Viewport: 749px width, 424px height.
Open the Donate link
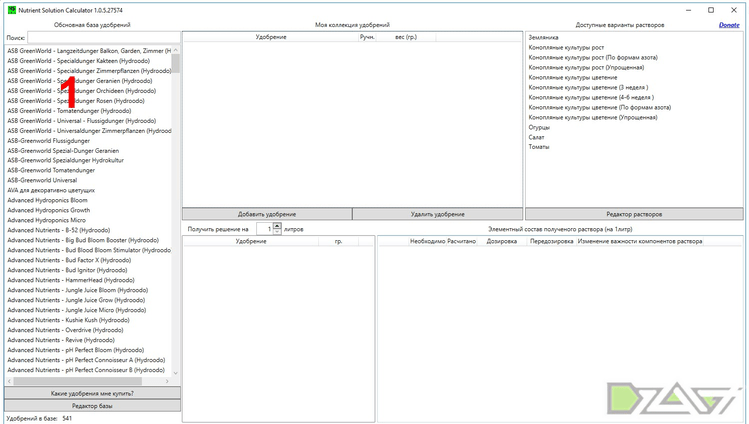click(729, 25)
